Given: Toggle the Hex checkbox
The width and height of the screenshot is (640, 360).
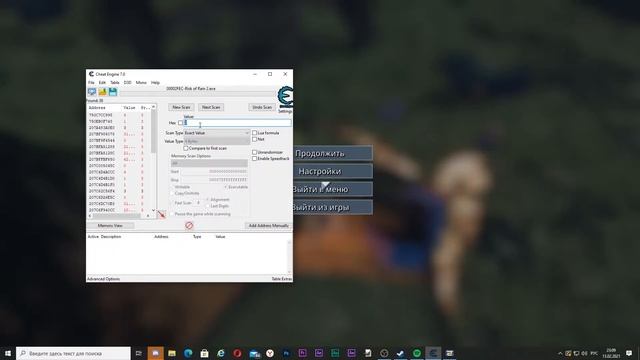Looking at the screenshot, I should pyautogui.click(x=180, y=122).
